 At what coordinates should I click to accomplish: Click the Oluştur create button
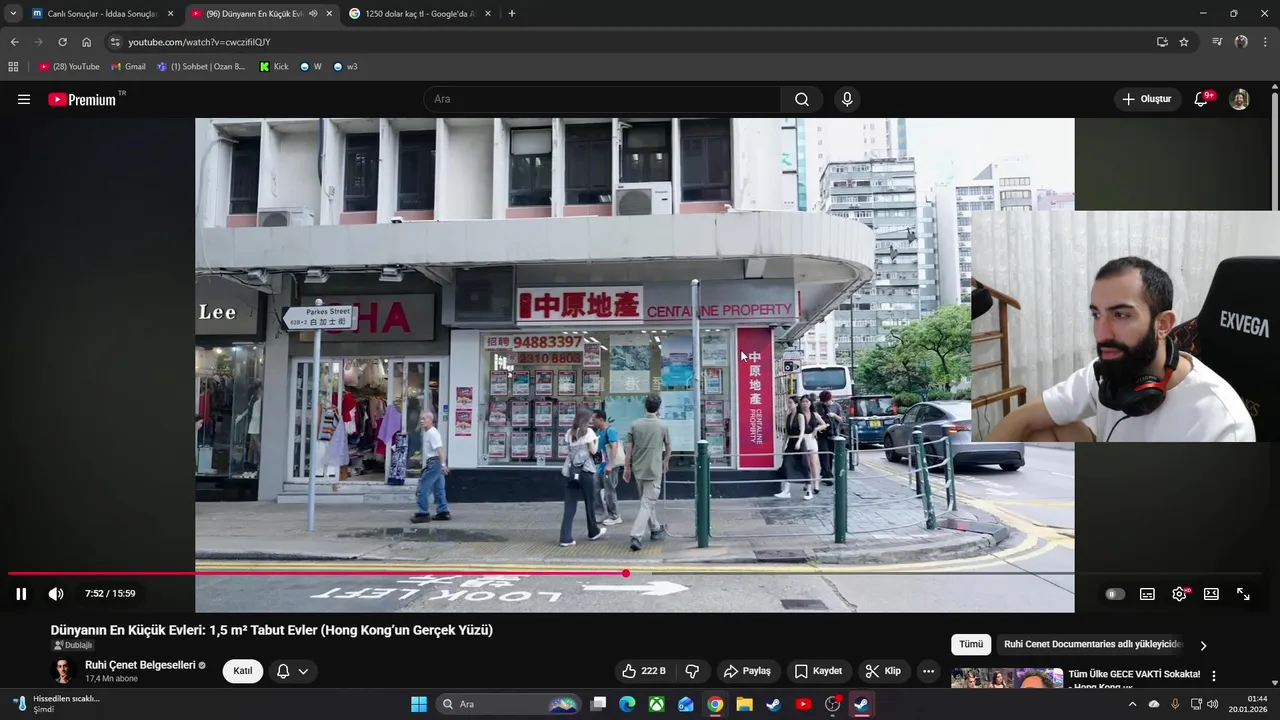[1146, 99]
